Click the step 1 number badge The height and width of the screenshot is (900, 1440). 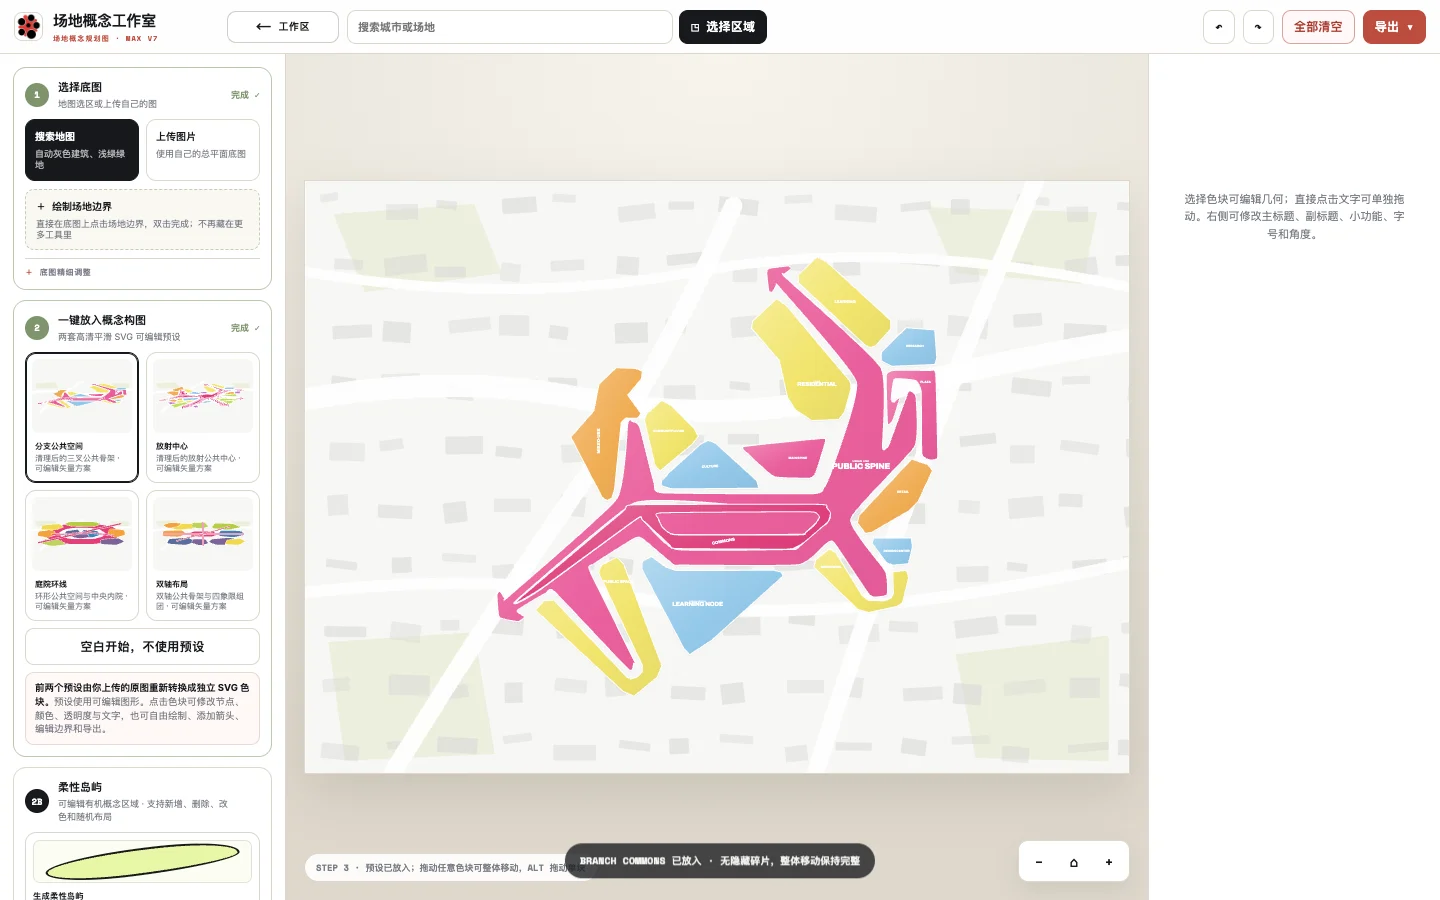pos(37,95)
